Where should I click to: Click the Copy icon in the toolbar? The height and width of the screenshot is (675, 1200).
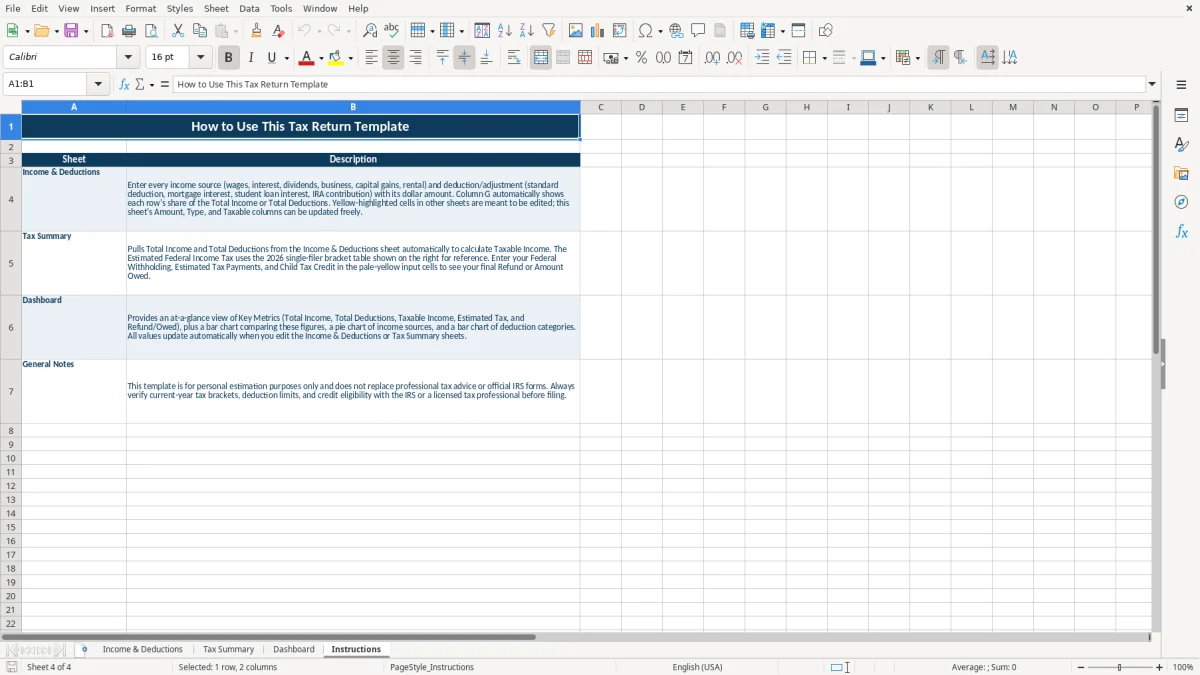199,31
